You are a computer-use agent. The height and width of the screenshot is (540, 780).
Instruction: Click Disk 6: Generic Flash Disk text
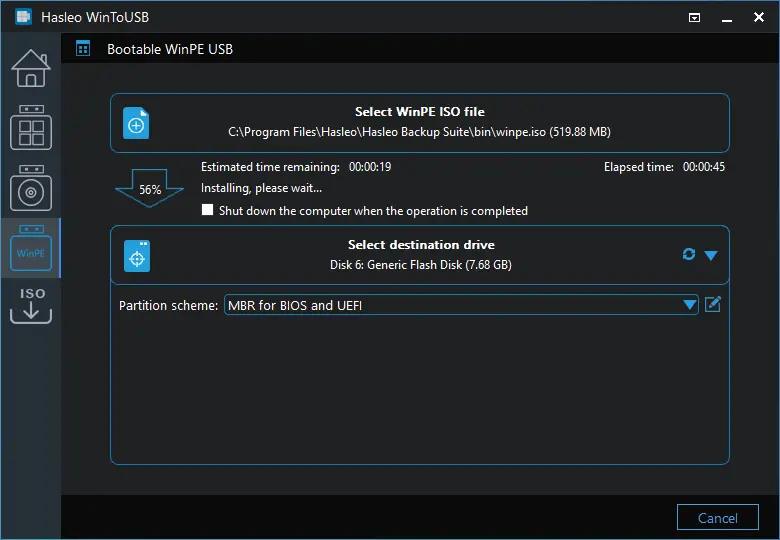coord(421,265)
